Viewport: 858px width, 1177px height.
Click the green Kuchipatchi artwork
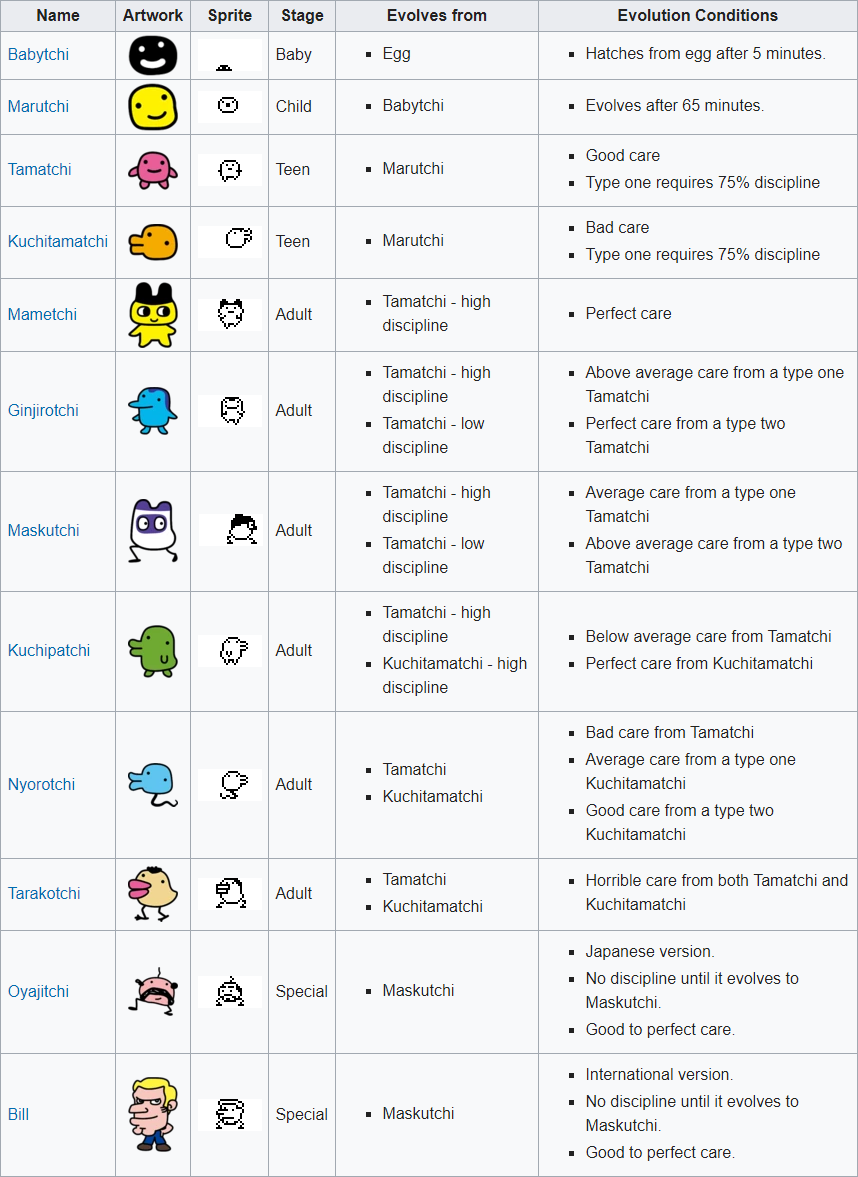point(152,651)
